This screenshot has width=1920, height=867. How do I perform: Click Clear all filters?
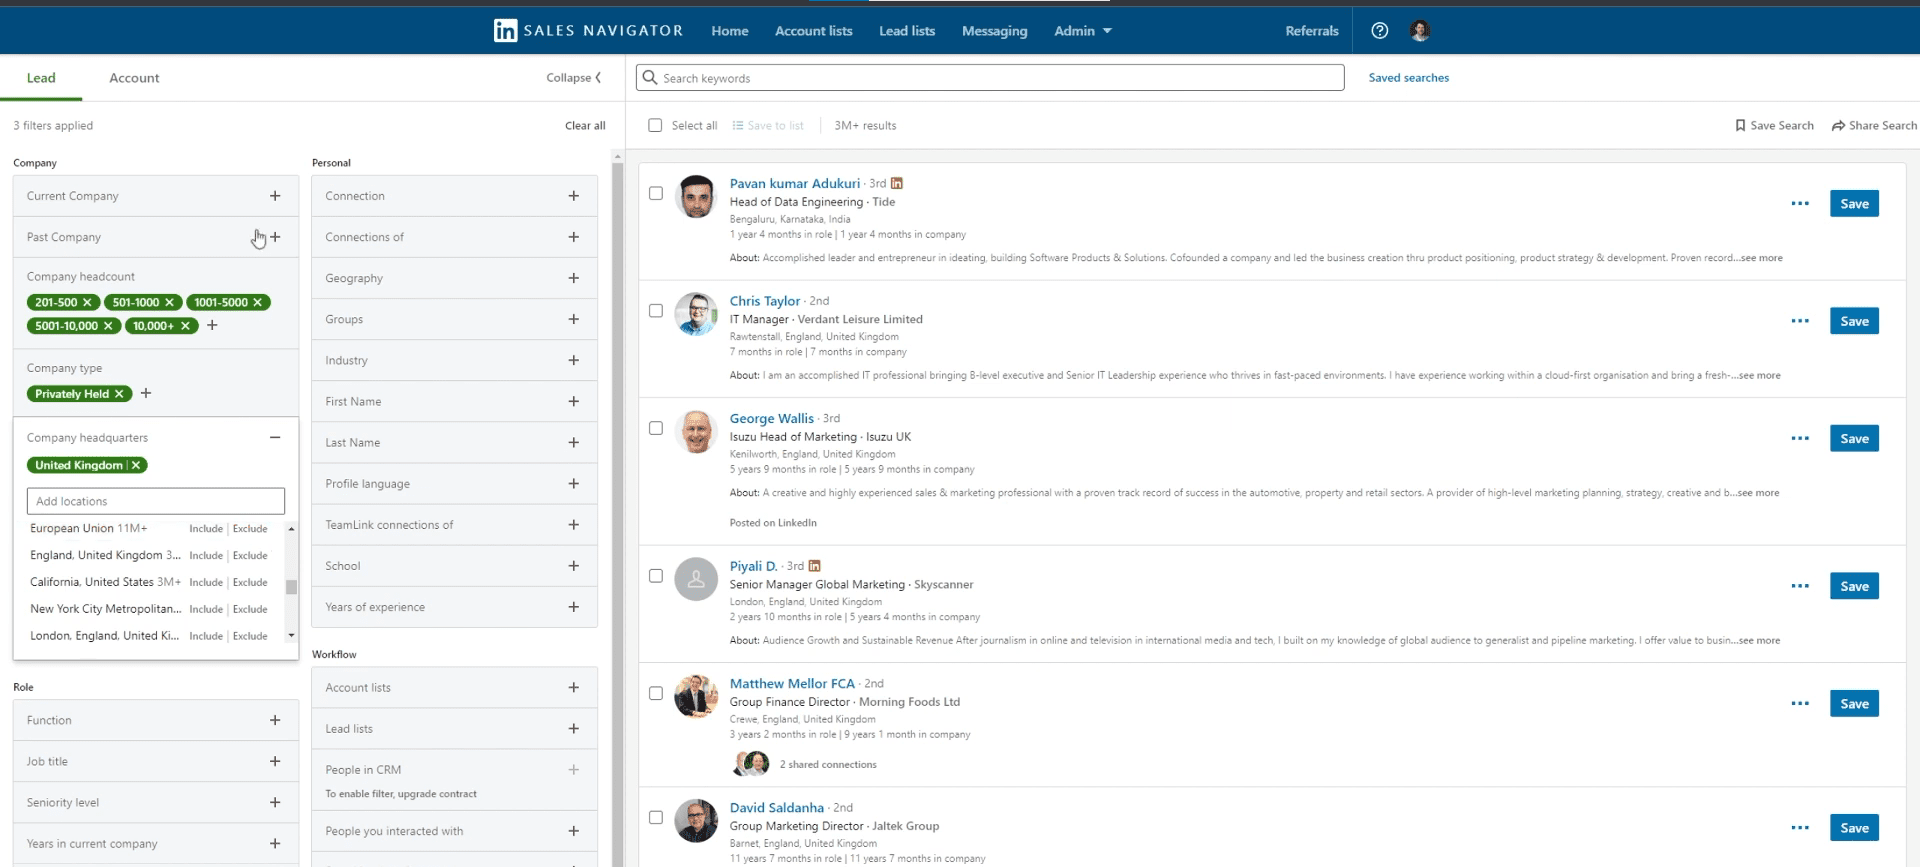(x=585, y=126)
